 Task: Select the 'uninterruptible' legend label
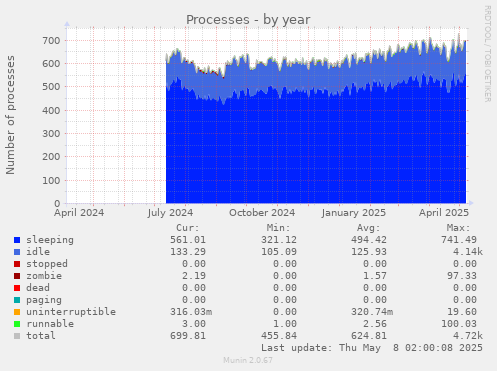[71, 312]
